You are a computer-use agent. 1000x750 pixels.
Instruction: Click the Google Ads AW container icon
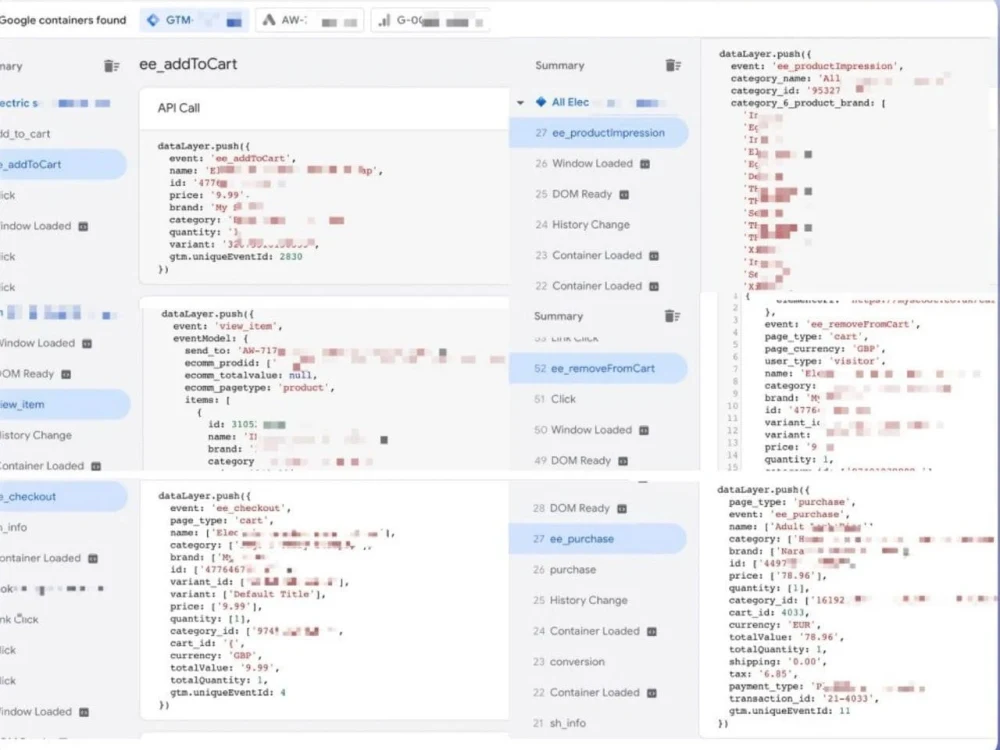coord(269,20)
